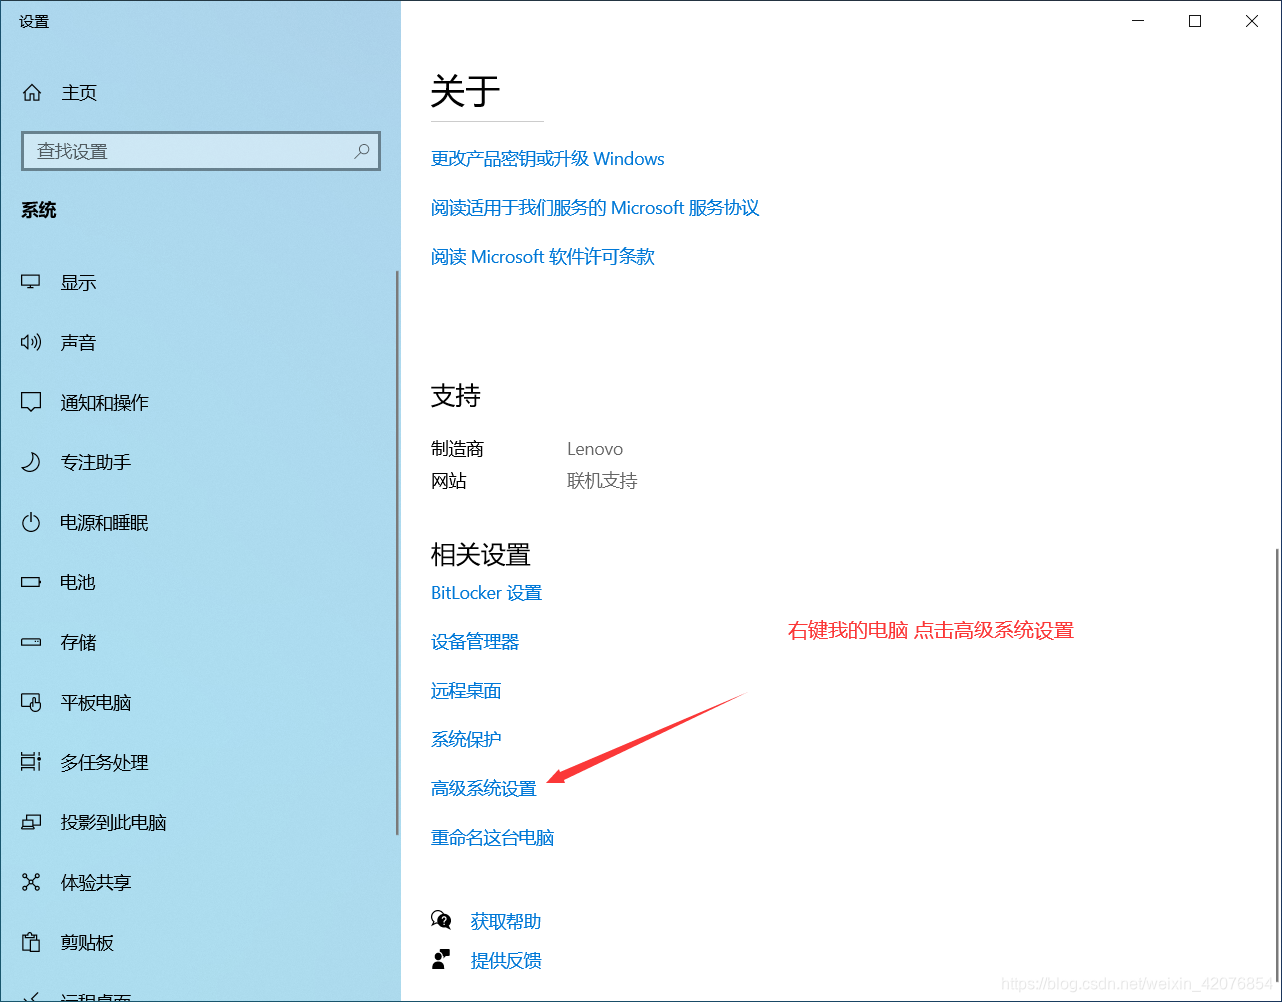The width and height of the screenshot is (1282, 1002).
Task: Open the 剪贴板 clipboard icon
Action: [x=31, y=942]
